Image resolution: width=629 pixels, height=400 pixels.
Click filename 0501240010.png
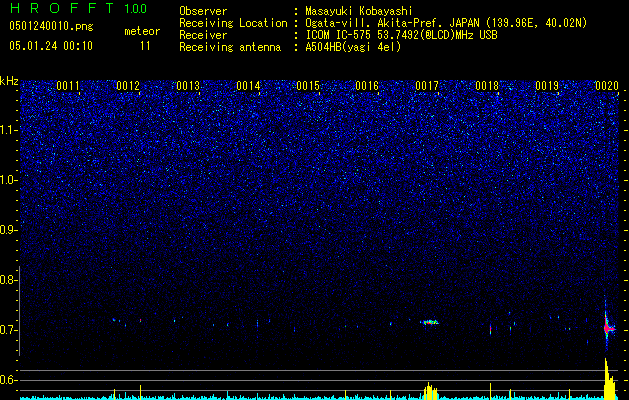(x=51, y=27)
